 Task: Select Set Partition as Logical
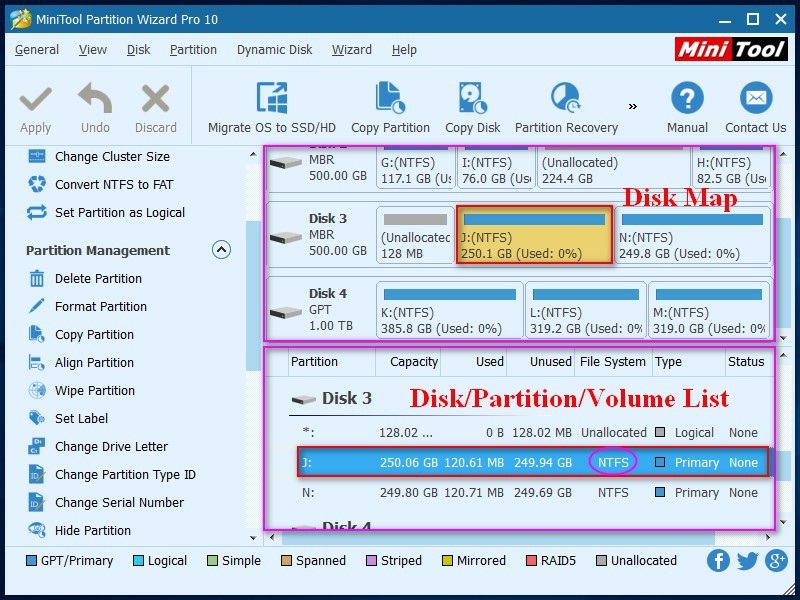(106, 213)
